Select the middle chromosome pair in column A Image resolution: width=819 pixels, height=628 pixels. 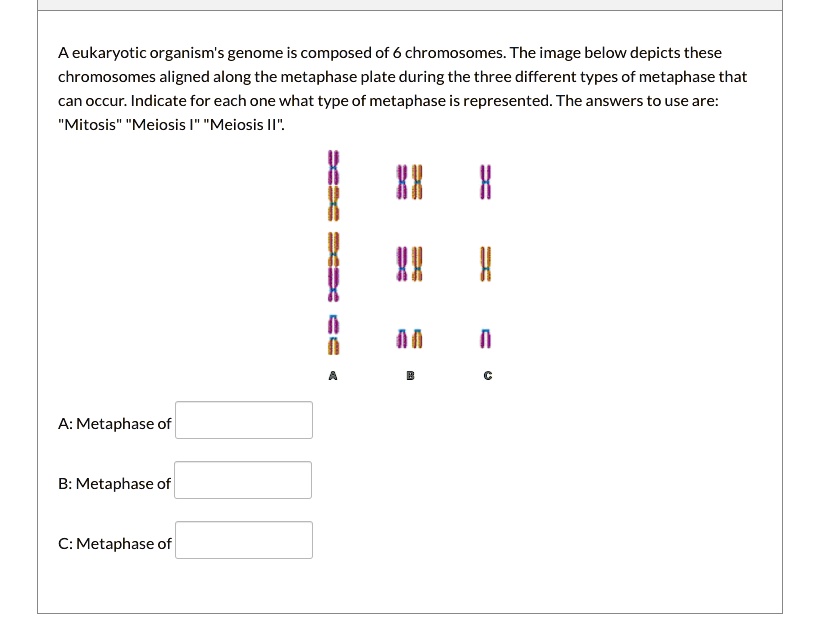pyautogui.click(x=333, y=265)
